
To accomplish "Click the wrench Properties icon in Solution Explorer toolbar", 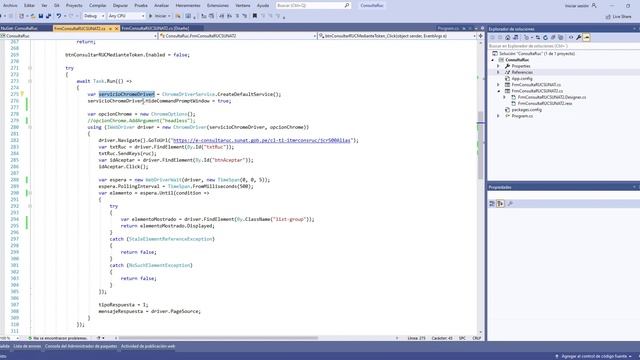I will pyautogui.click(x=579, y=37).
